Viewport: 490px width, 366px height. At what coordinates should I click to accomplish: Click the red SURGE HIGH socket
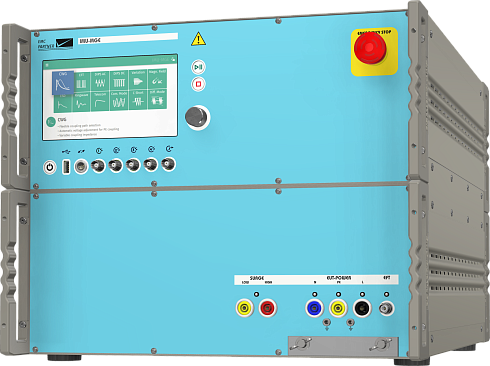(x=268, y=308)
